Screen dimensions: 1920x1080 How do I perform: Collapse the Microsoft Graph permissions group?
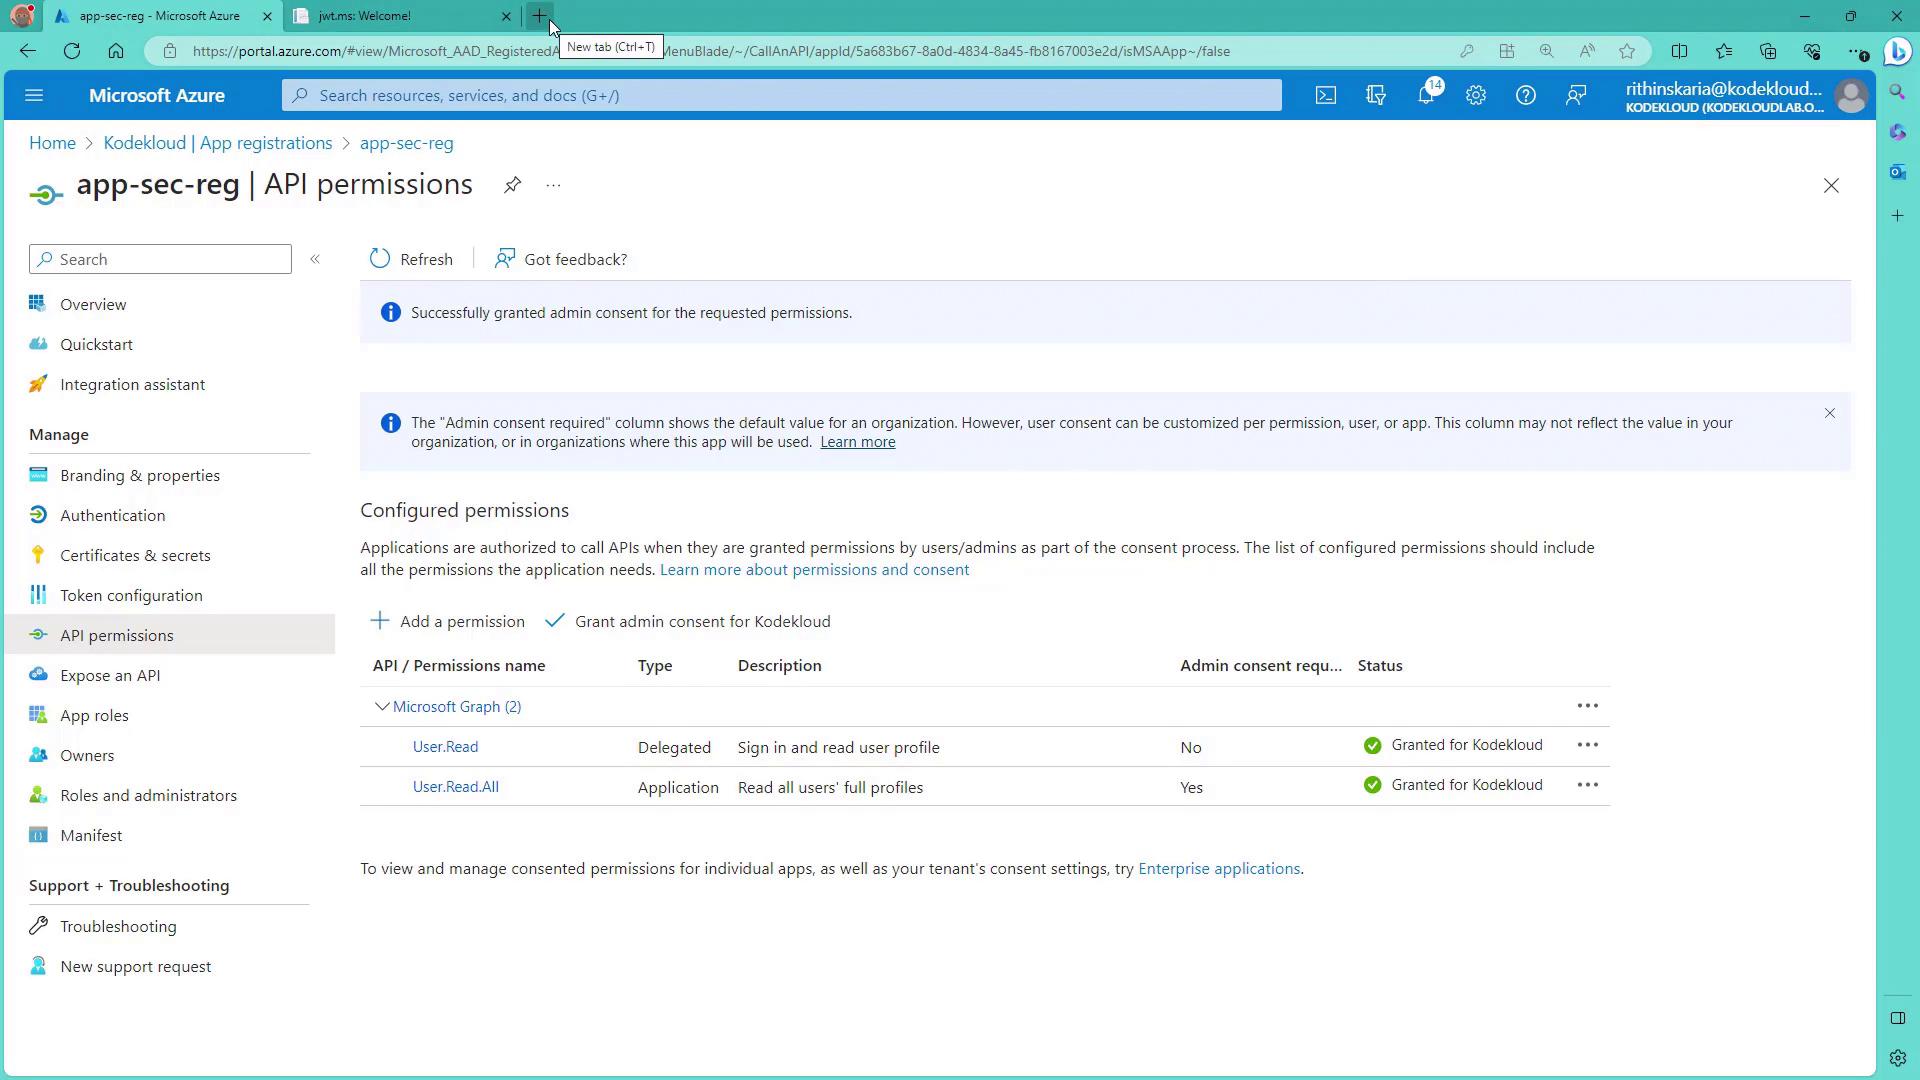382,706
